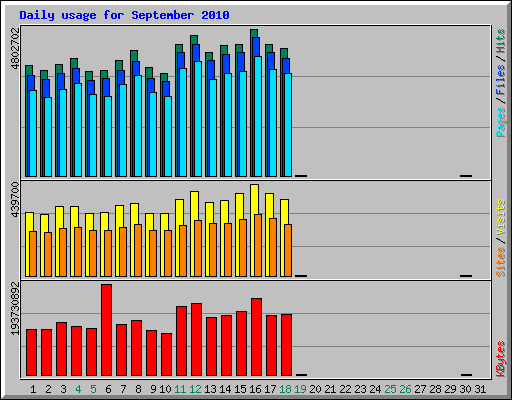
Task: Select green weekend day 25 label
Action: coord(390,389)
